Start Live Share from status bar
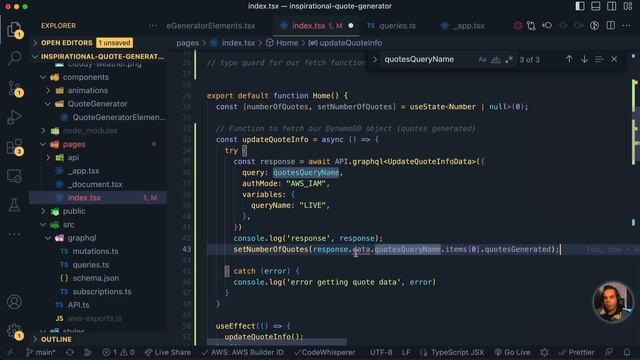Viewport: 640px width, 360px height. click(168, 352)
